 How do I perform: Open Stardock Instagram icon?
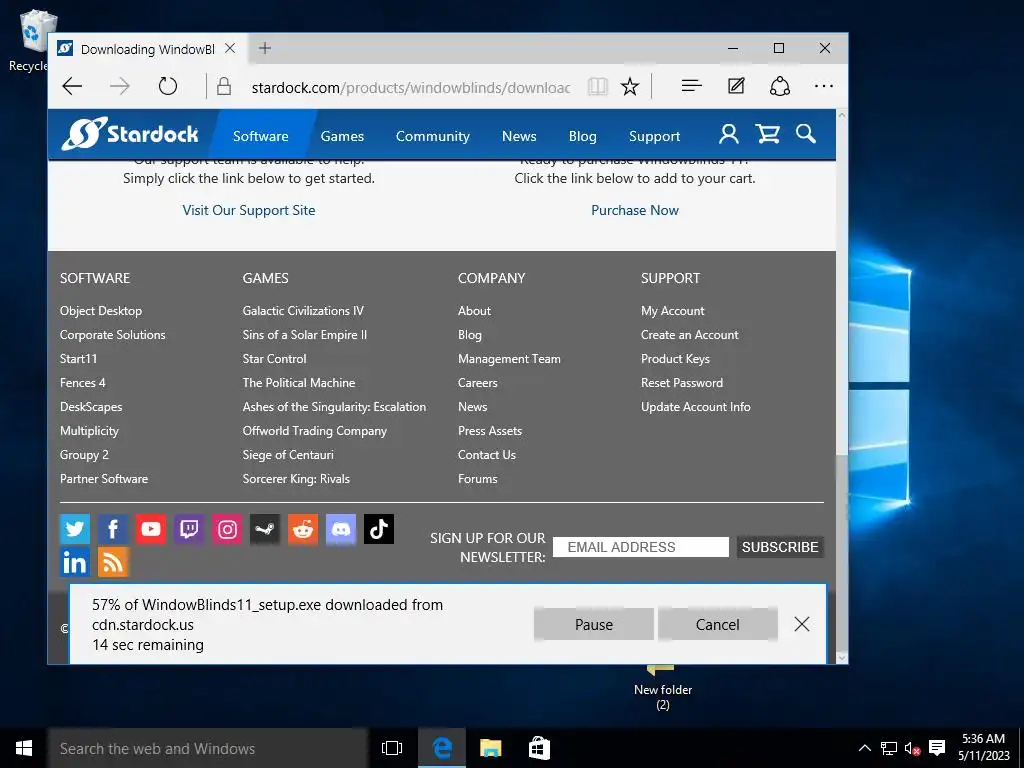[227, 529]
